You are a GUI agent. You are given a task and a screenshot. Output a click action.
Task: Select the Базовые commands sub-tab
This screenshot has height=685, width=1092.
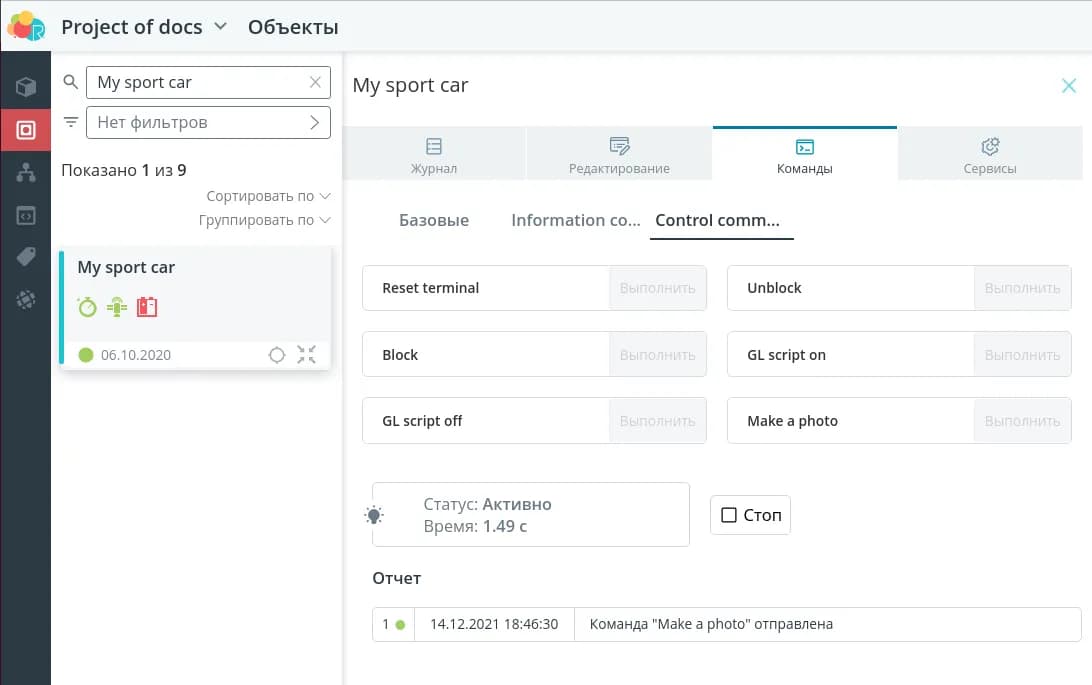[x=434, y=220]
